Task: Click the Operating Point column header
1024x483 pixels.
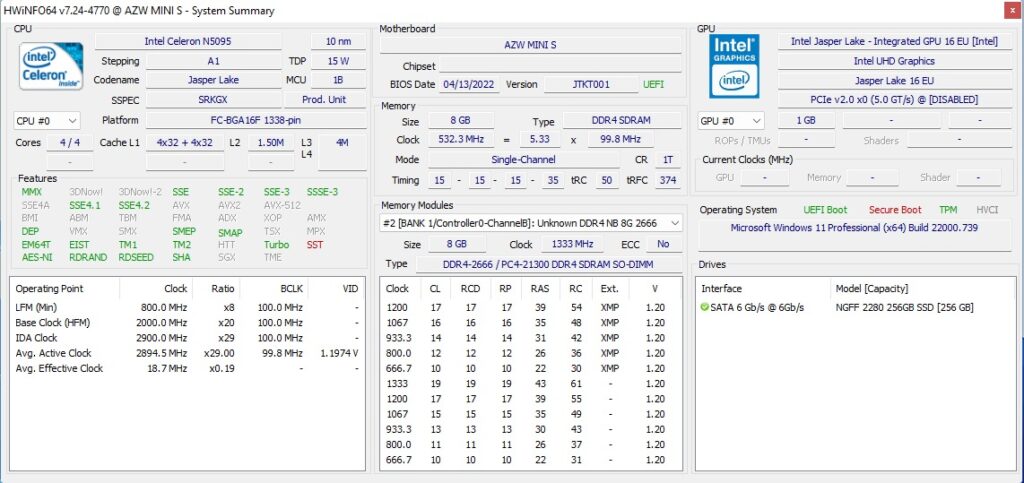Action: (49, 288)
